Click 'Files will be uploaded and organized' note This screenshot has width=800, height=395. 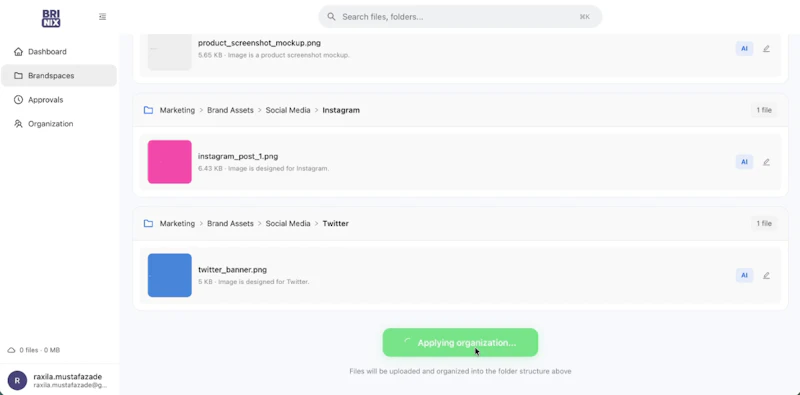click(x=460, y=371)
